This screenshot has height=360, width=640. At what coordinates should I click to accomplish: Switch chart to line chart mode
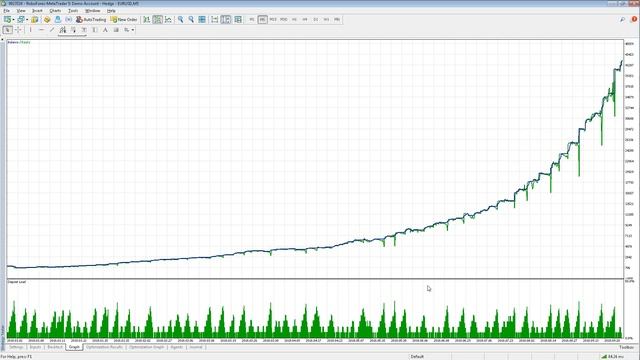(168, 19)
